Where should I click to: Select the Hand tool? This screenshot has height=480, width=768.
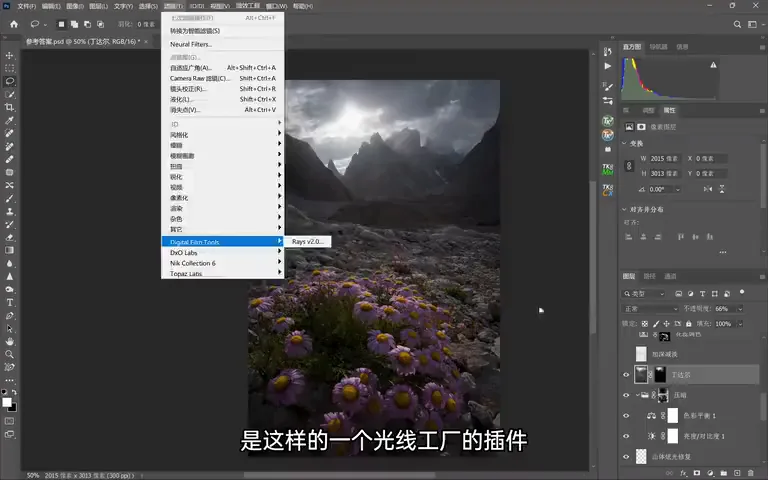click(9, 341)
